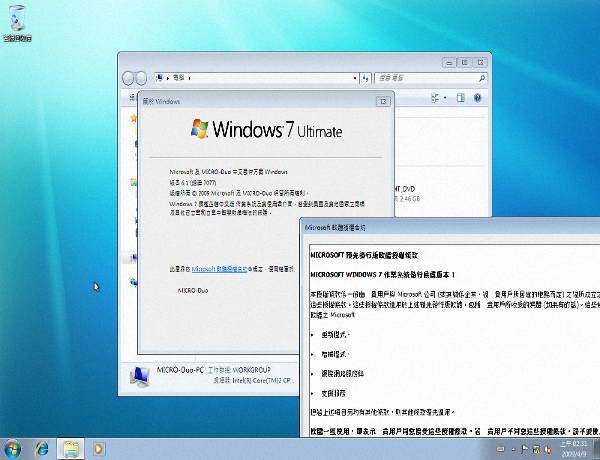
Task: Expand the breadcrumb arrow after Computer
Action: coord(189,77)
